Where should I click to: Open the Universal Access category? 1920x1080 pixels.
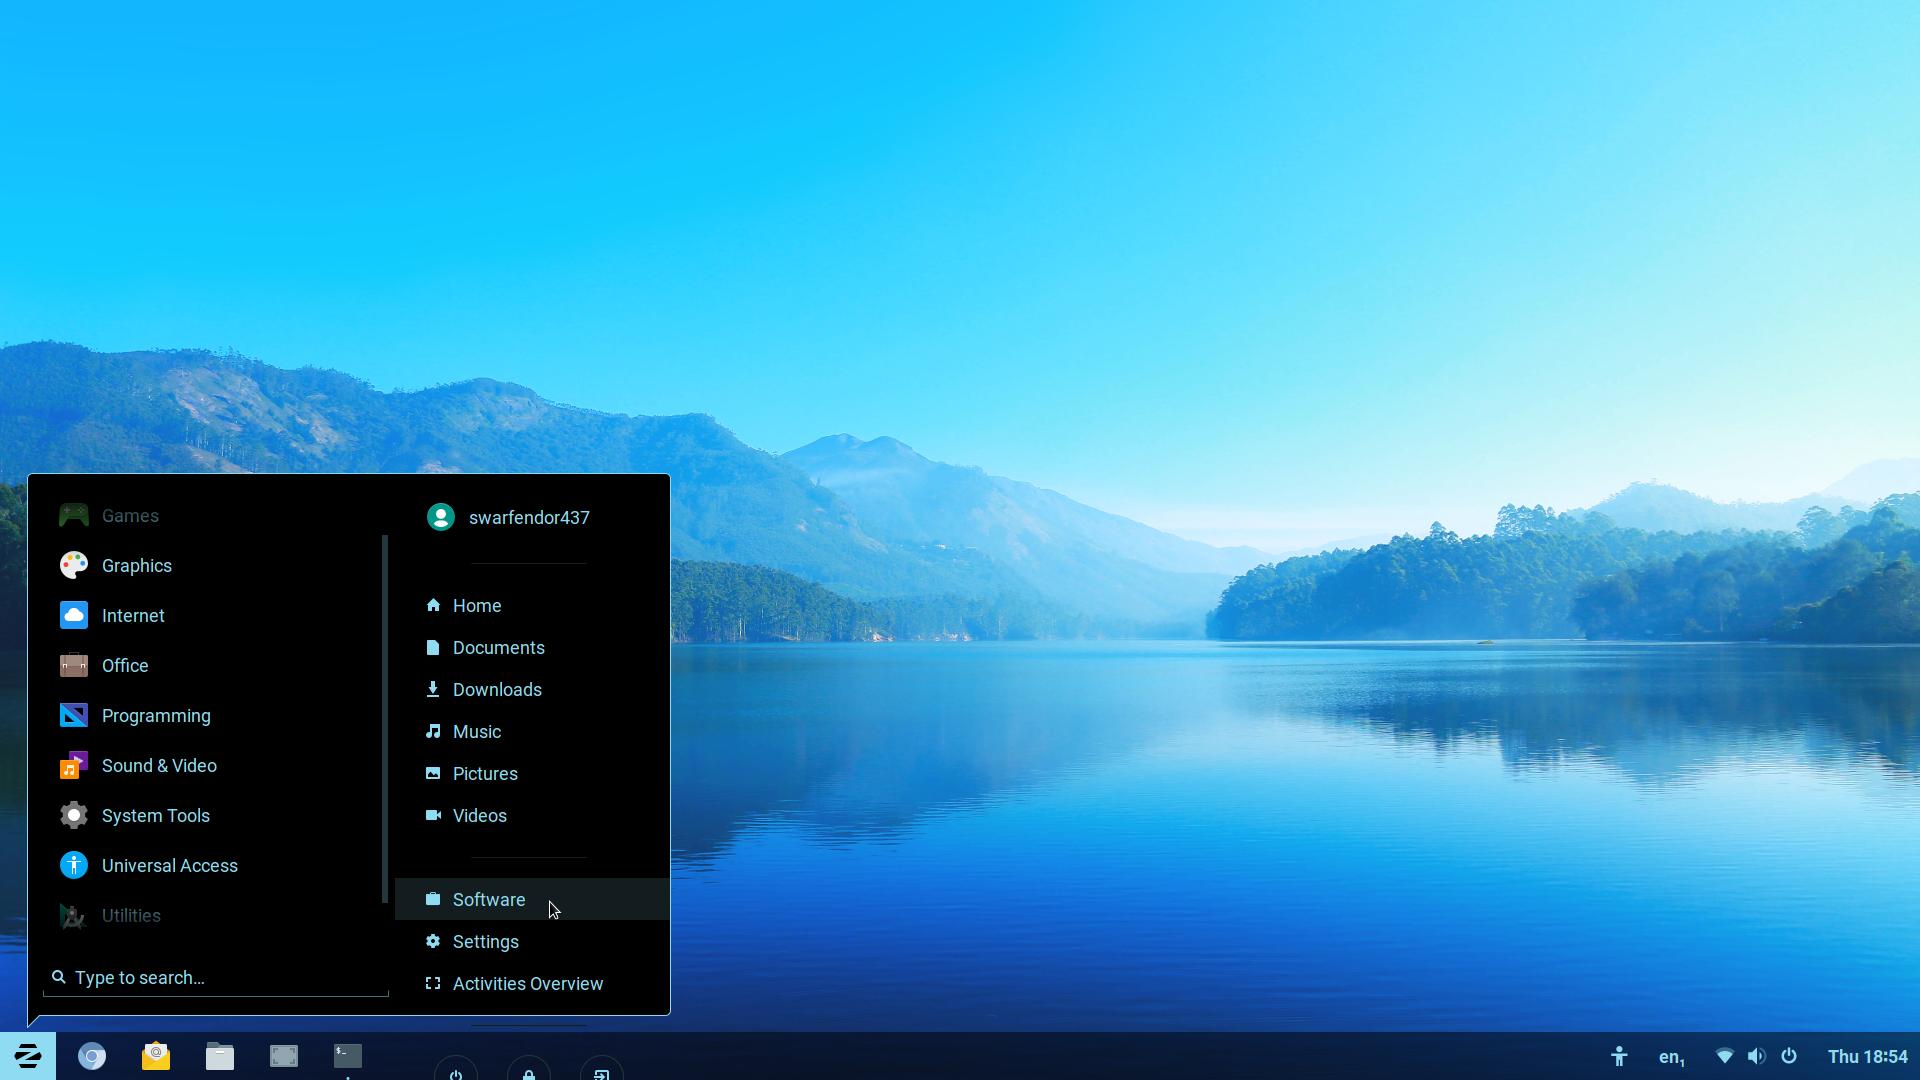pyautogui.click(x=170, y=865)
